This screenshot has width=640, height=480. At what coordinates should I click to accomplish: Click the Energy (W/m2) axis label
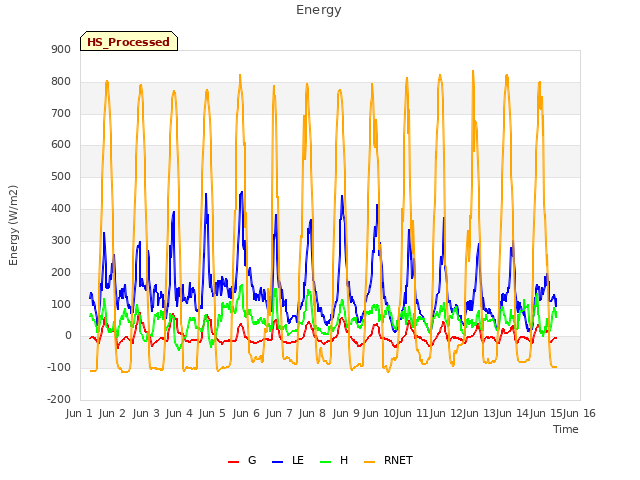pyautogui.click(x=13, y=225)
